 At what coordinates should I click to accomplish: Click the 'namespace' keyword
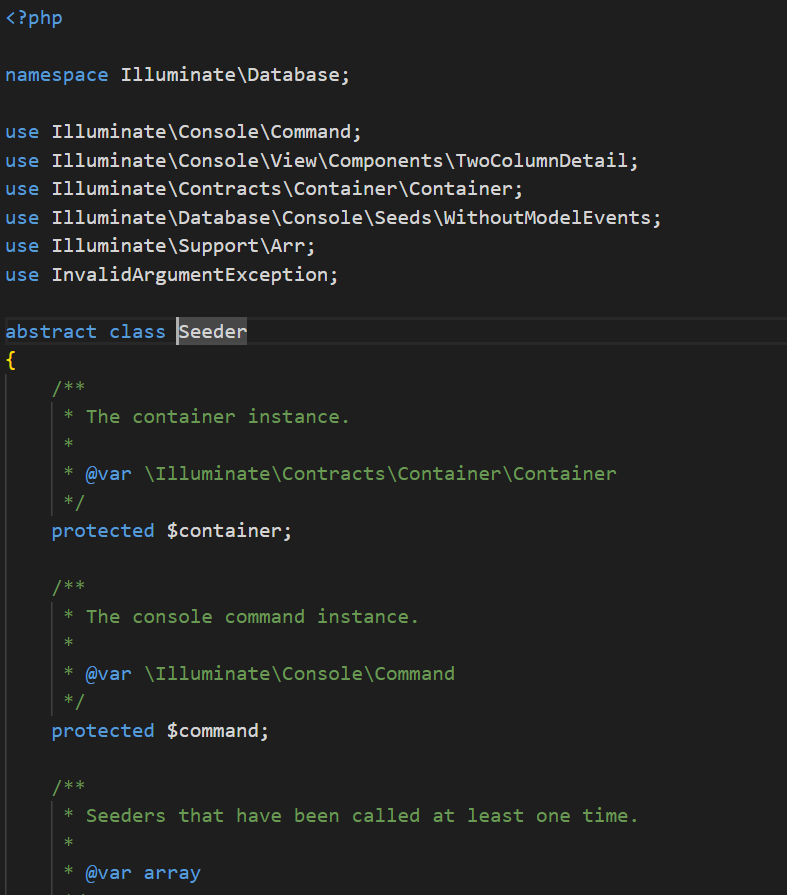56,75
